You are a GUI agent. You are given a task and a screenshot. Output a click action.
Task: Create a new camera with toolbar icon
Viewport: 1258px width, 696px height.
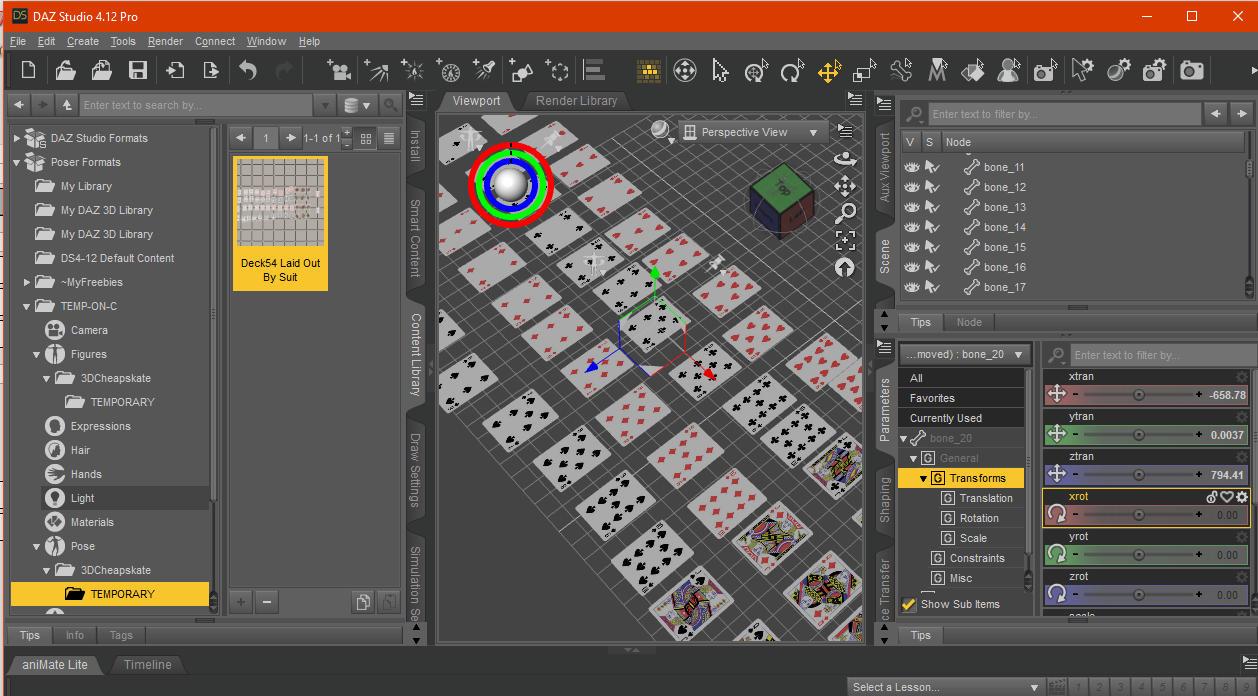click(x=339, y=70)
